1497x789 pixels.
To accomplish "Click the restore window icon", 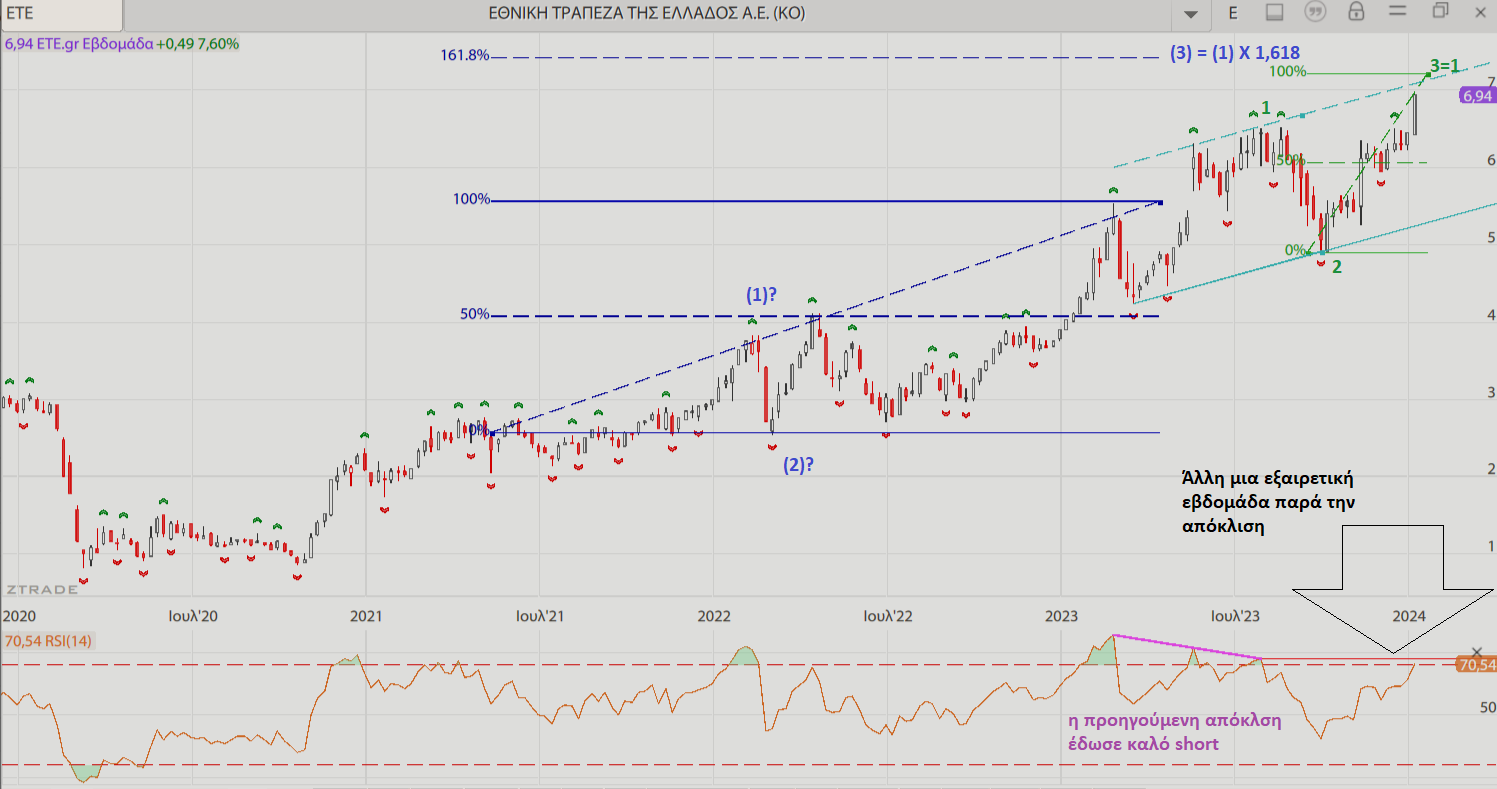I will 1440,11.
